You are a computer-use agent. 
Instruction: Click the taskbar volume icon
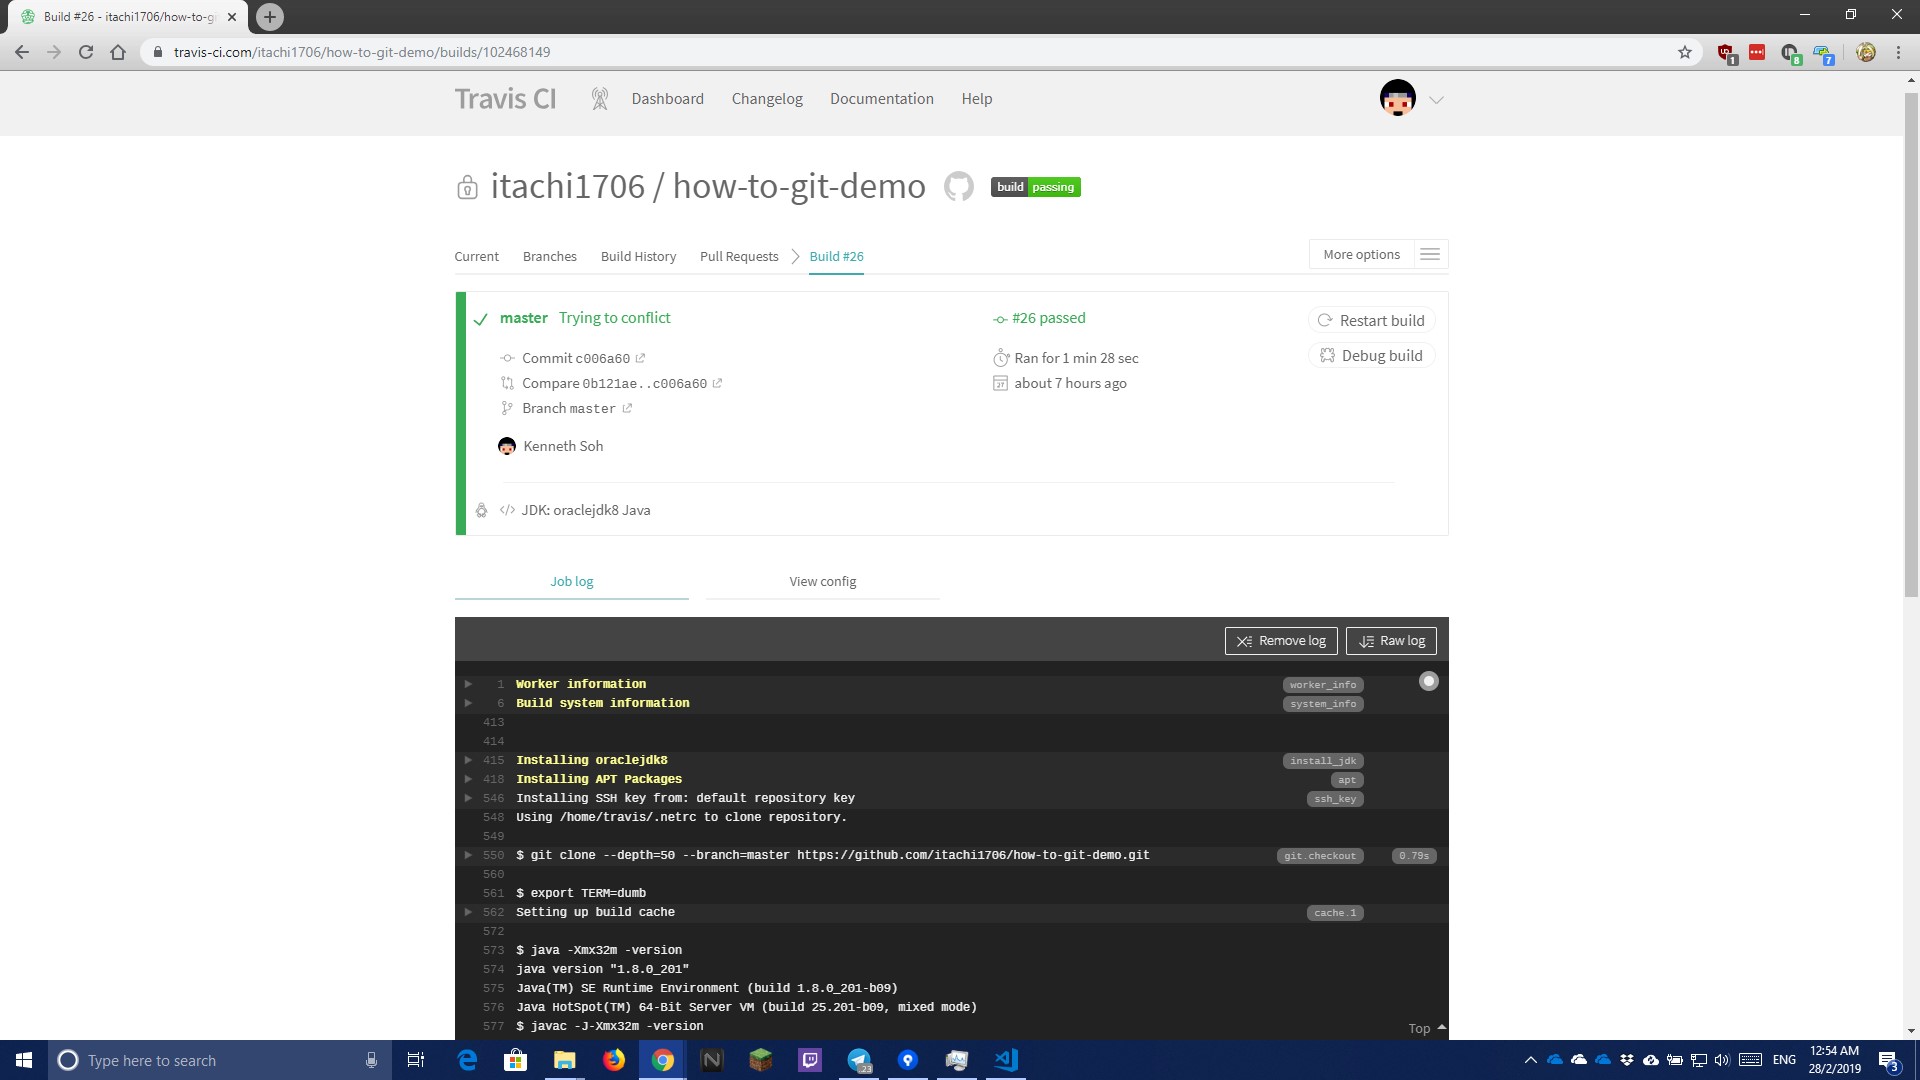(x=1721, y=1060)
